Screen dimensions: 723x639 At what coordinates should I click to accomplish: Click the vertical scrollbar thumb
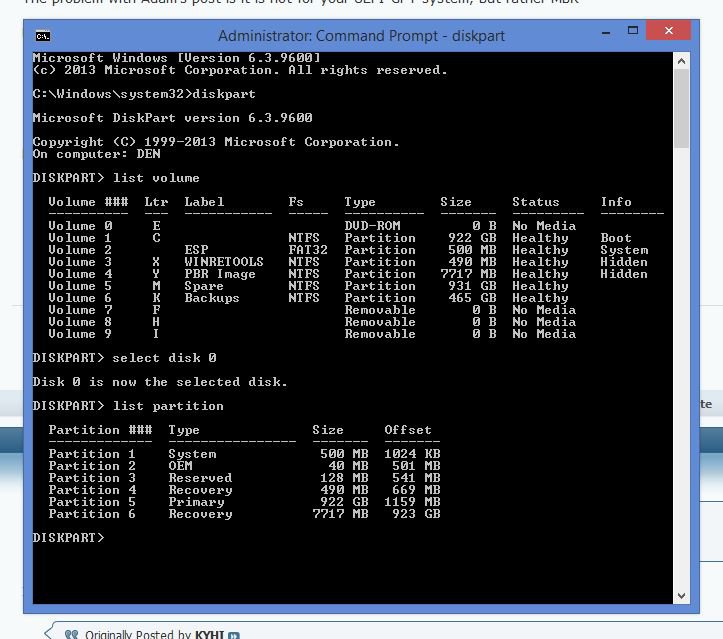[x=682, y=109]
